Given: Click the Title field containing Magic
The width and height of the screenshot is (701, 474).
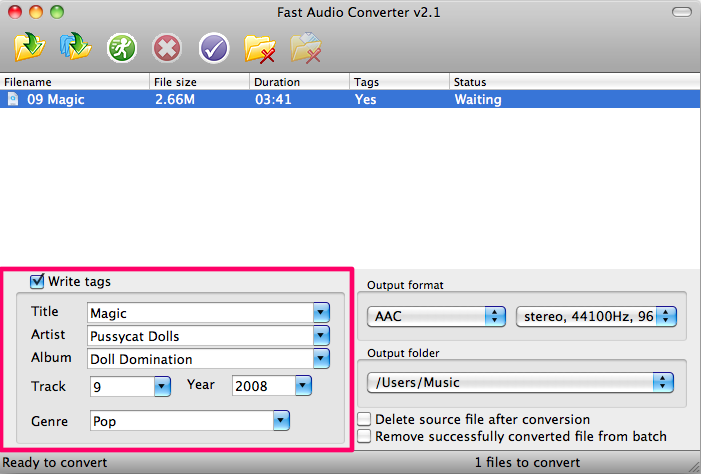Looking at the screenshot, I should pyautogui.click(x=200, y=313).
